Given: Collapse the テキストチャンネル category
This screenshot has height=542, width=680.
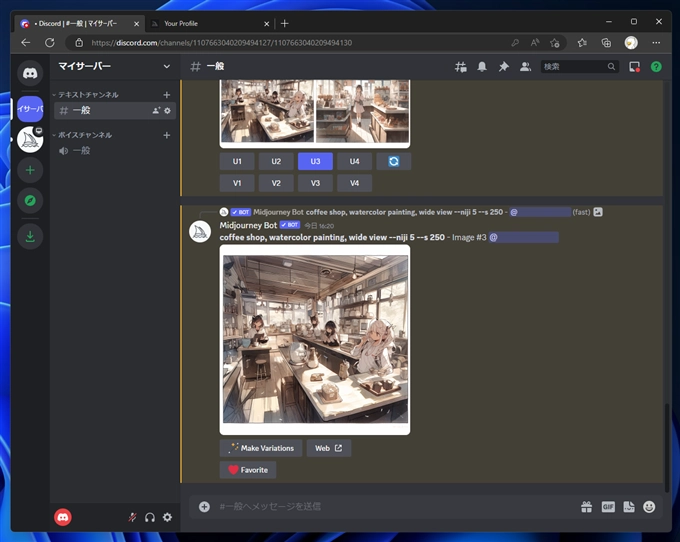Looking at the screenshot, I should click(x=86, y=95).
